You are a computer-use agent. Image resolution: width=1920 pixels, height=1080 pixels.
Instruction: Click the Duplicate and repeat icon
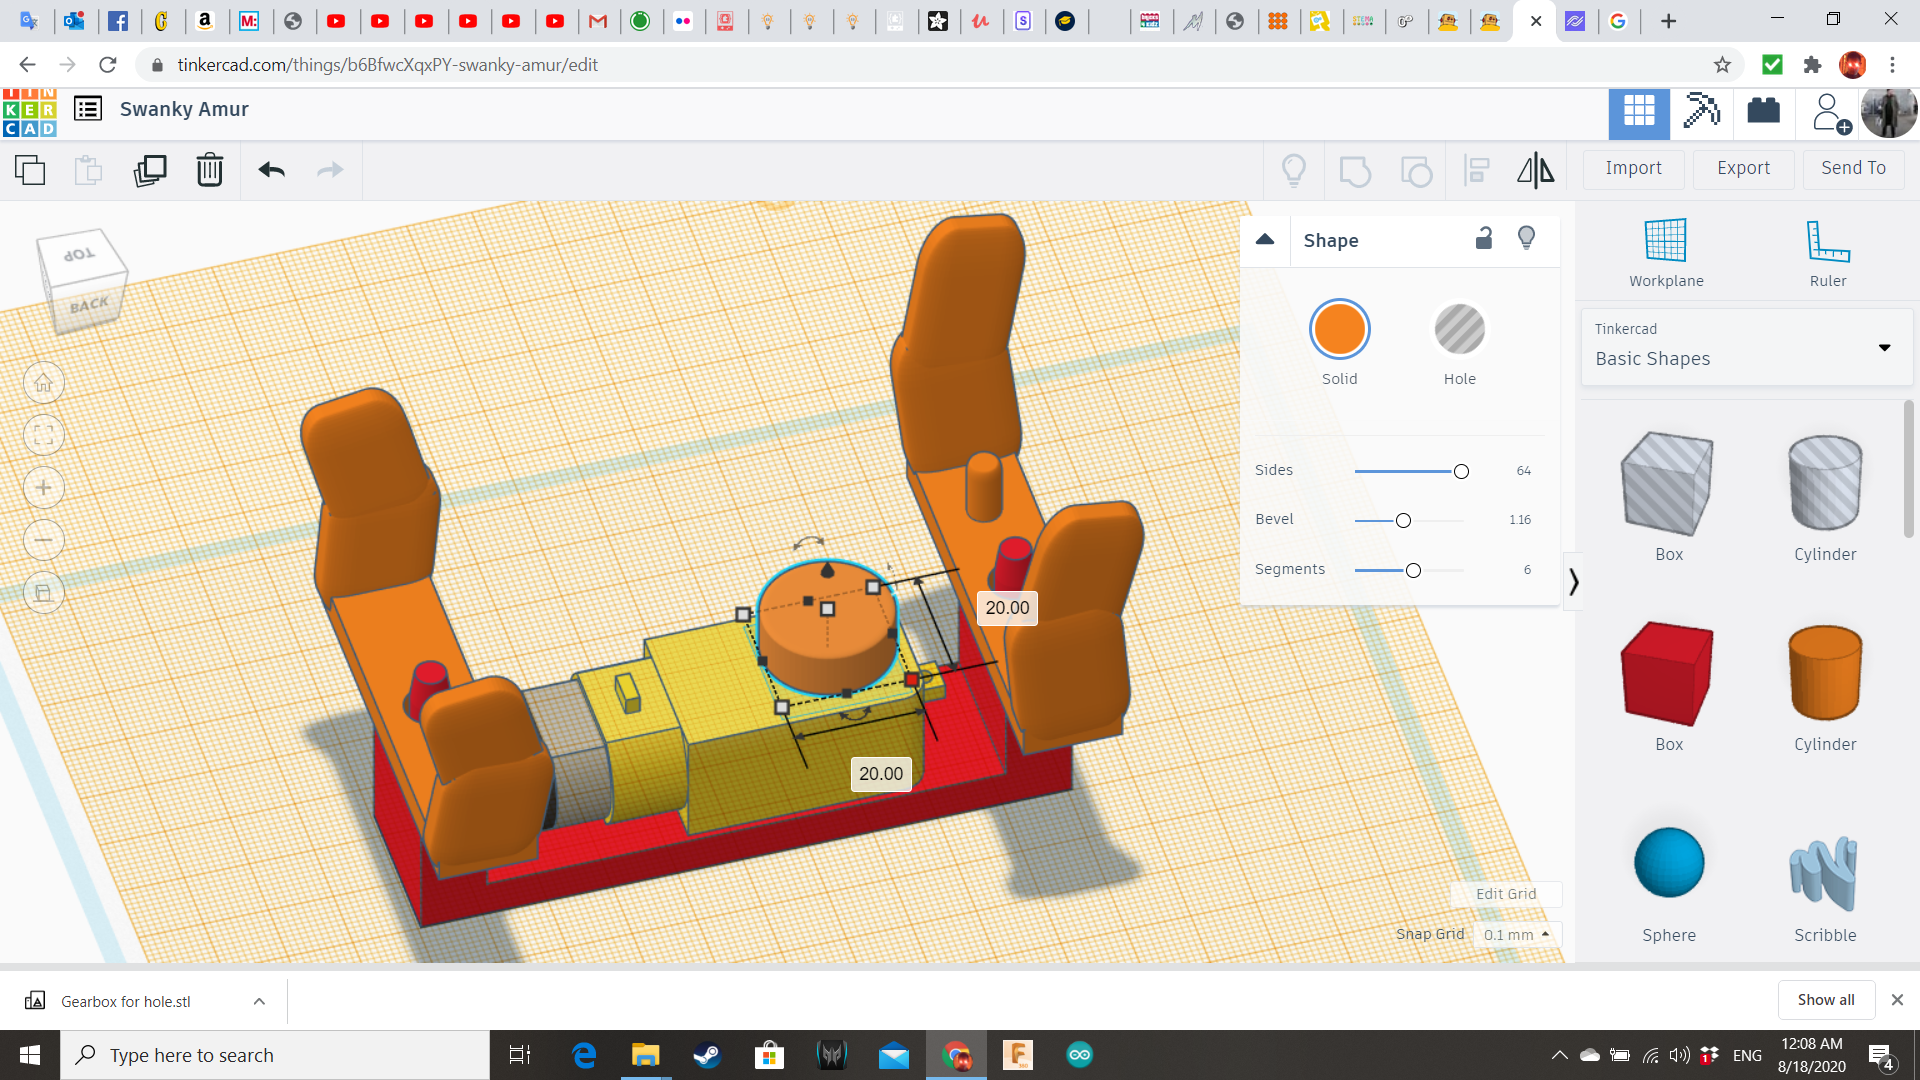click(x=150, y=171)
